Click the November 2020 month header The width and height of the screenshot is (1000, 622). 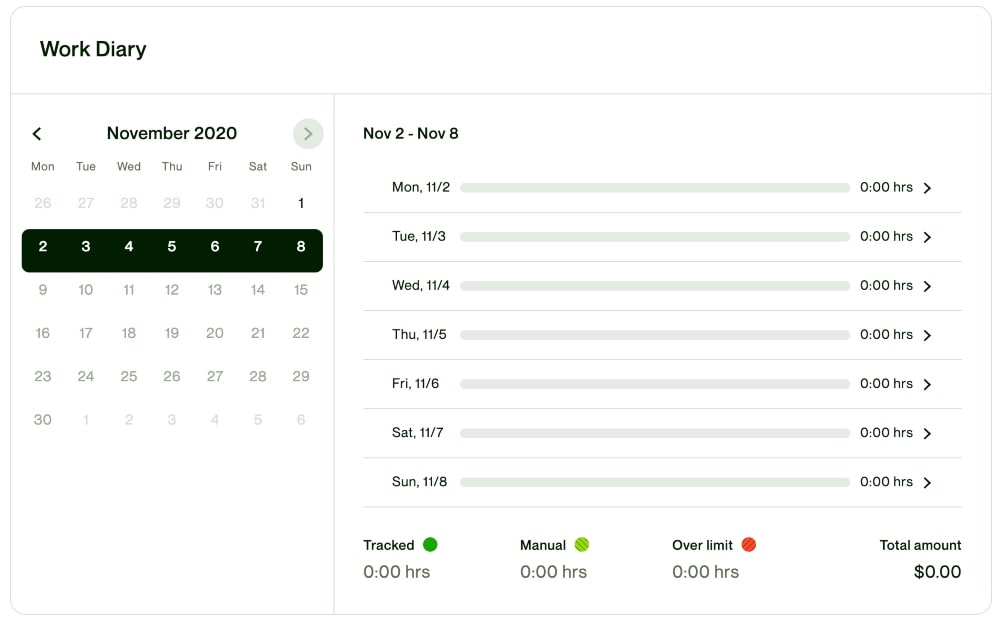pos(171,133)
